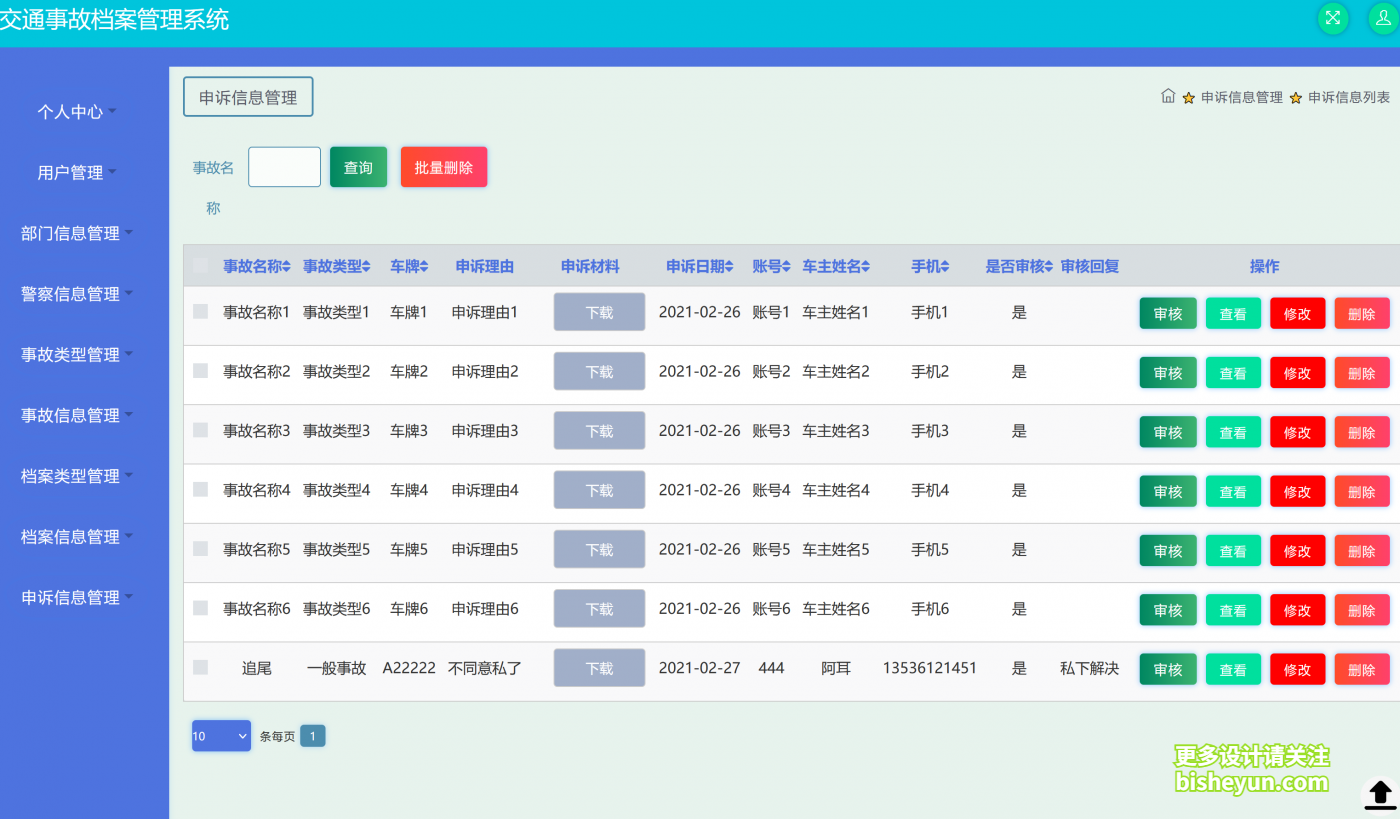Click the 事故名称 search input field
The height and width of the screenshot is (819, 1400).
tap(284, 166)
